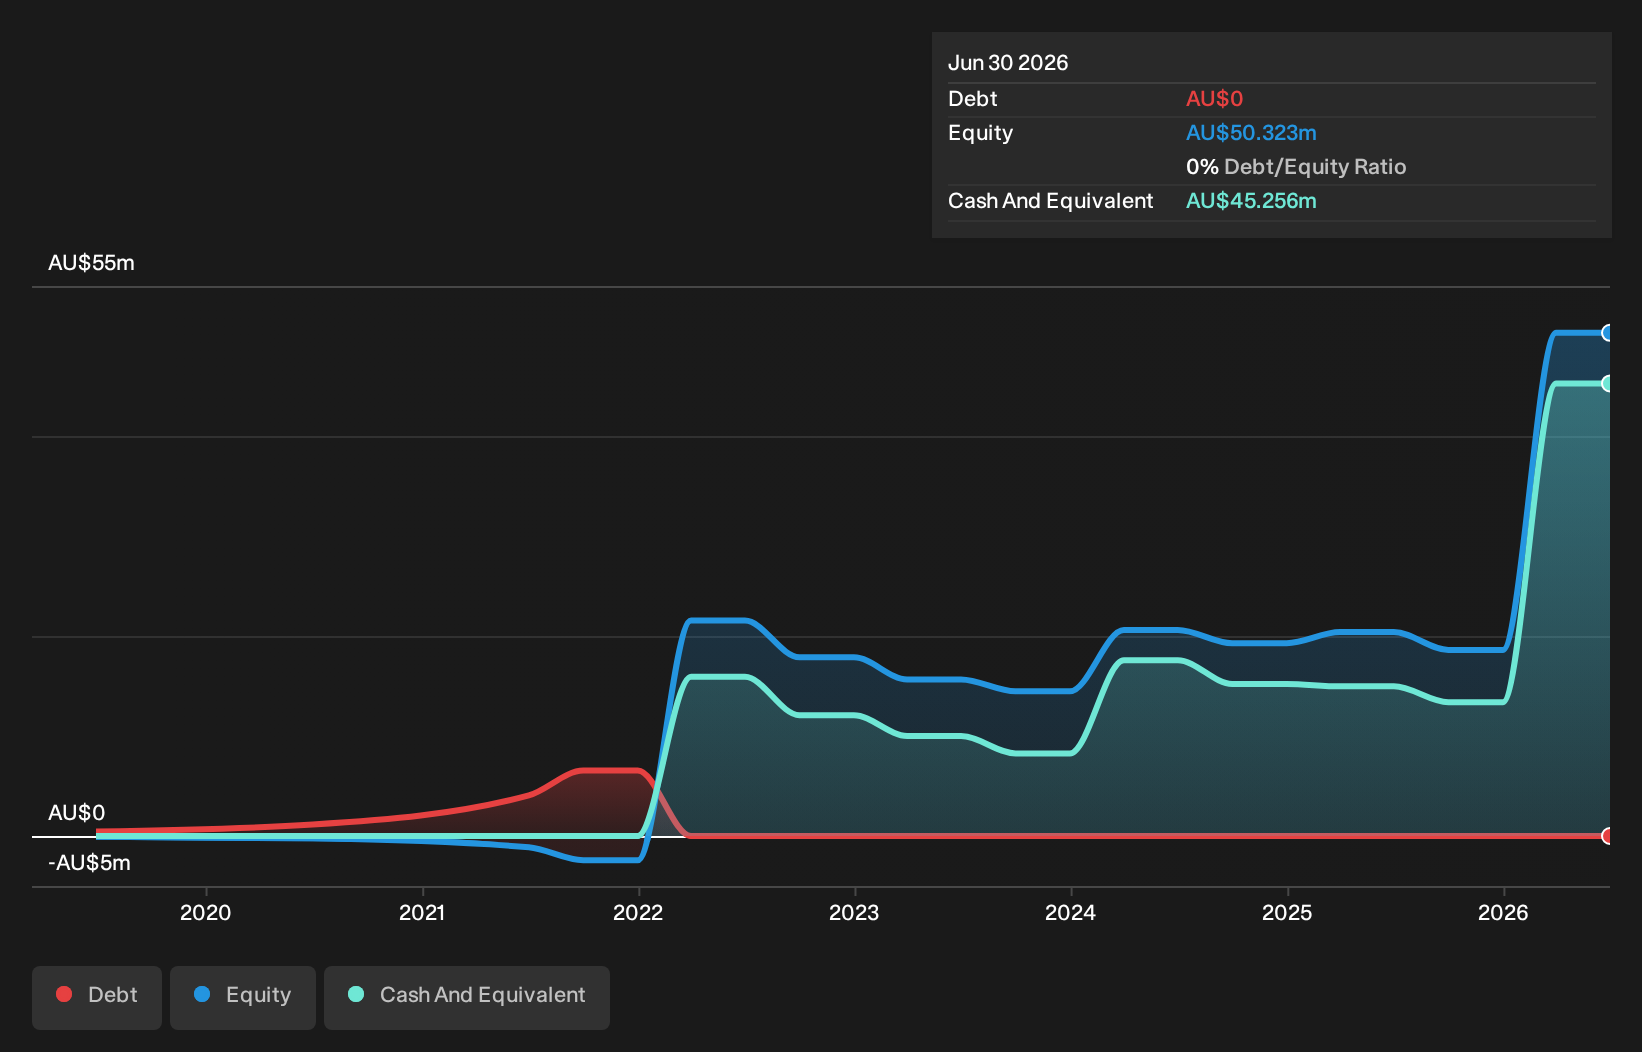Select the Cash endpoint marker at 2026

point(1607,383)
